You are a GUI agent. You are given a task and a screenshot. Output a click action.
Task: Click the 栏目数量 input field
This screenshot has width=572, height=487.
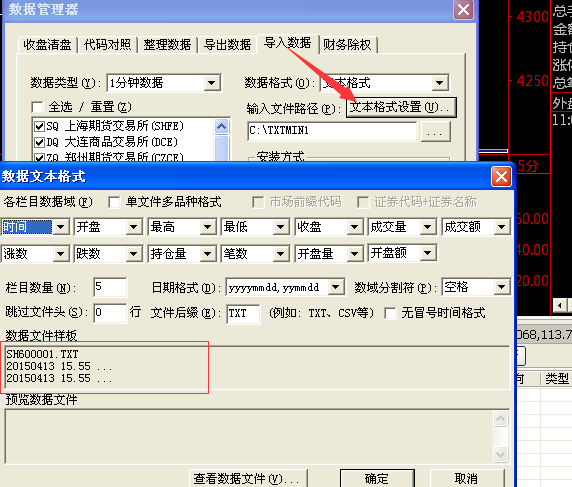pos(110,287)
